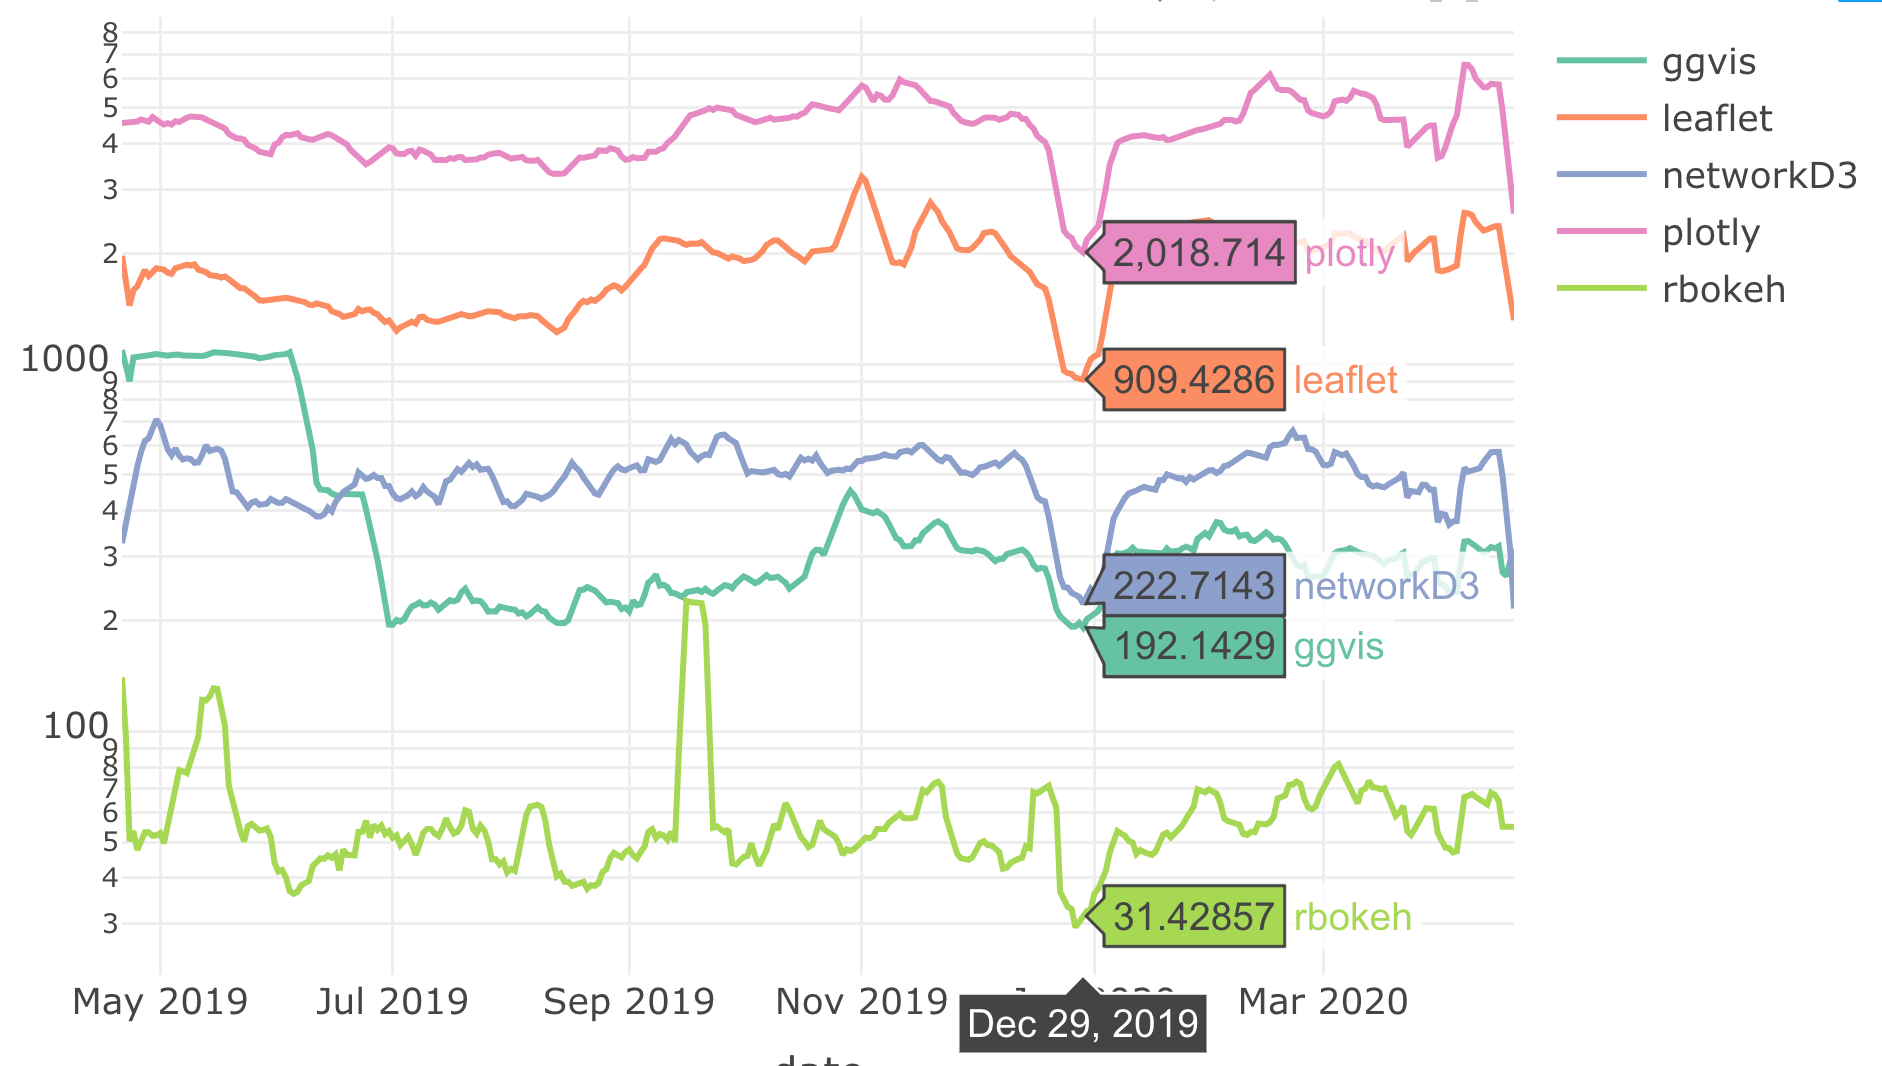Image resolution: width=1882 pixels, height=1066 pixels.
Task: Click the green 192.1429 hover label
Action: tap(1193, 646)
